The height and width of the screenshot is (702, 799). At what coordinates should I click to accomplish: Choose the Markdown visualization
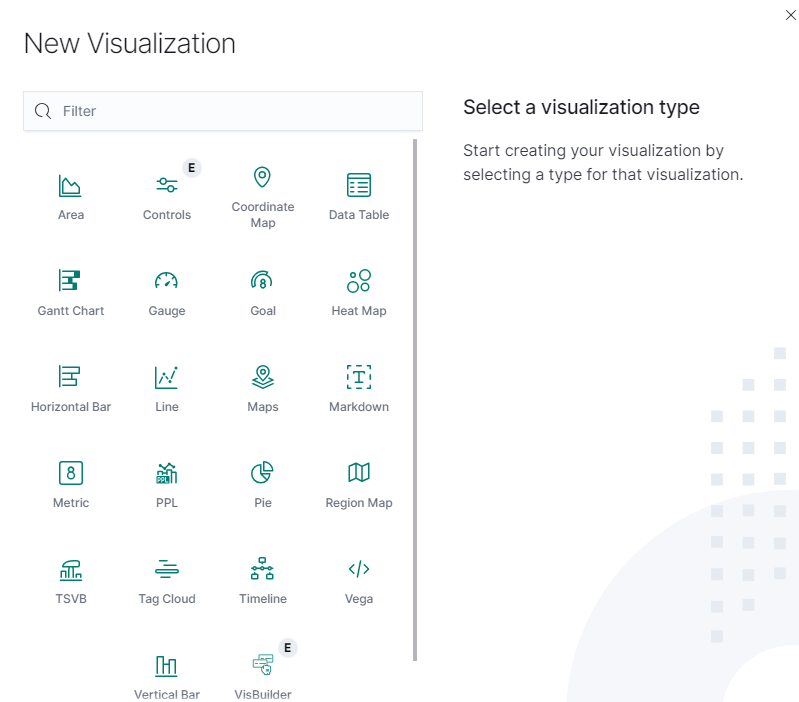tap(359, 389)
